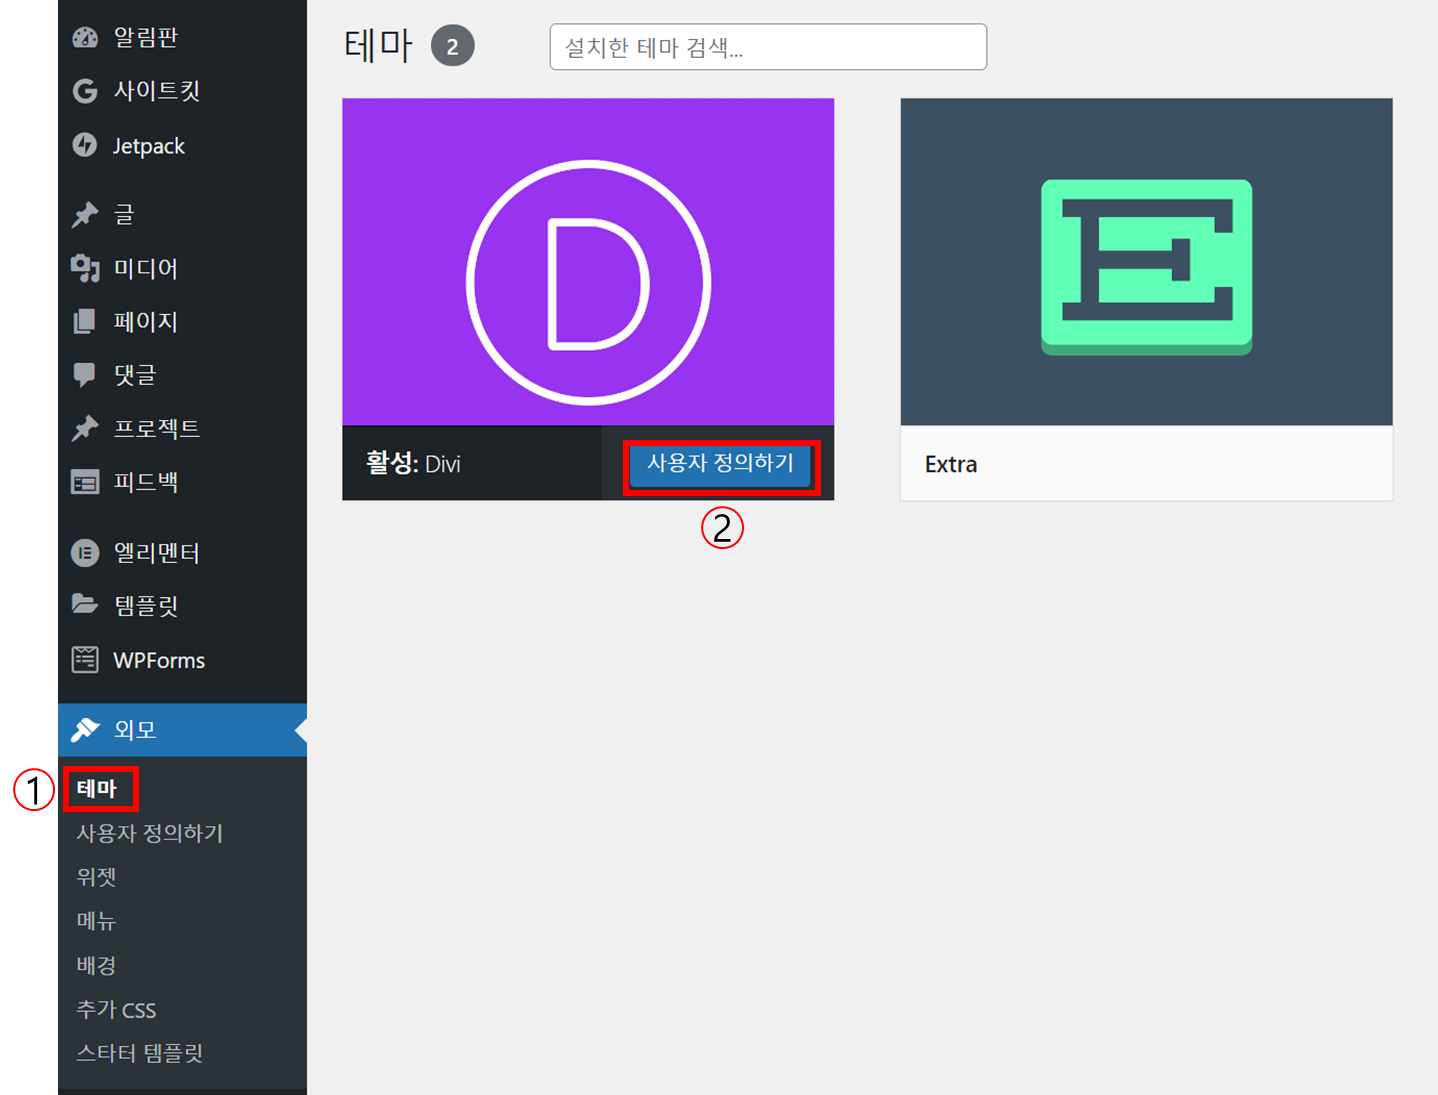Screen dimensions: 1438x1095
Task: Click the 엘리멘터 circular E icon
Action: click(85, 552)
